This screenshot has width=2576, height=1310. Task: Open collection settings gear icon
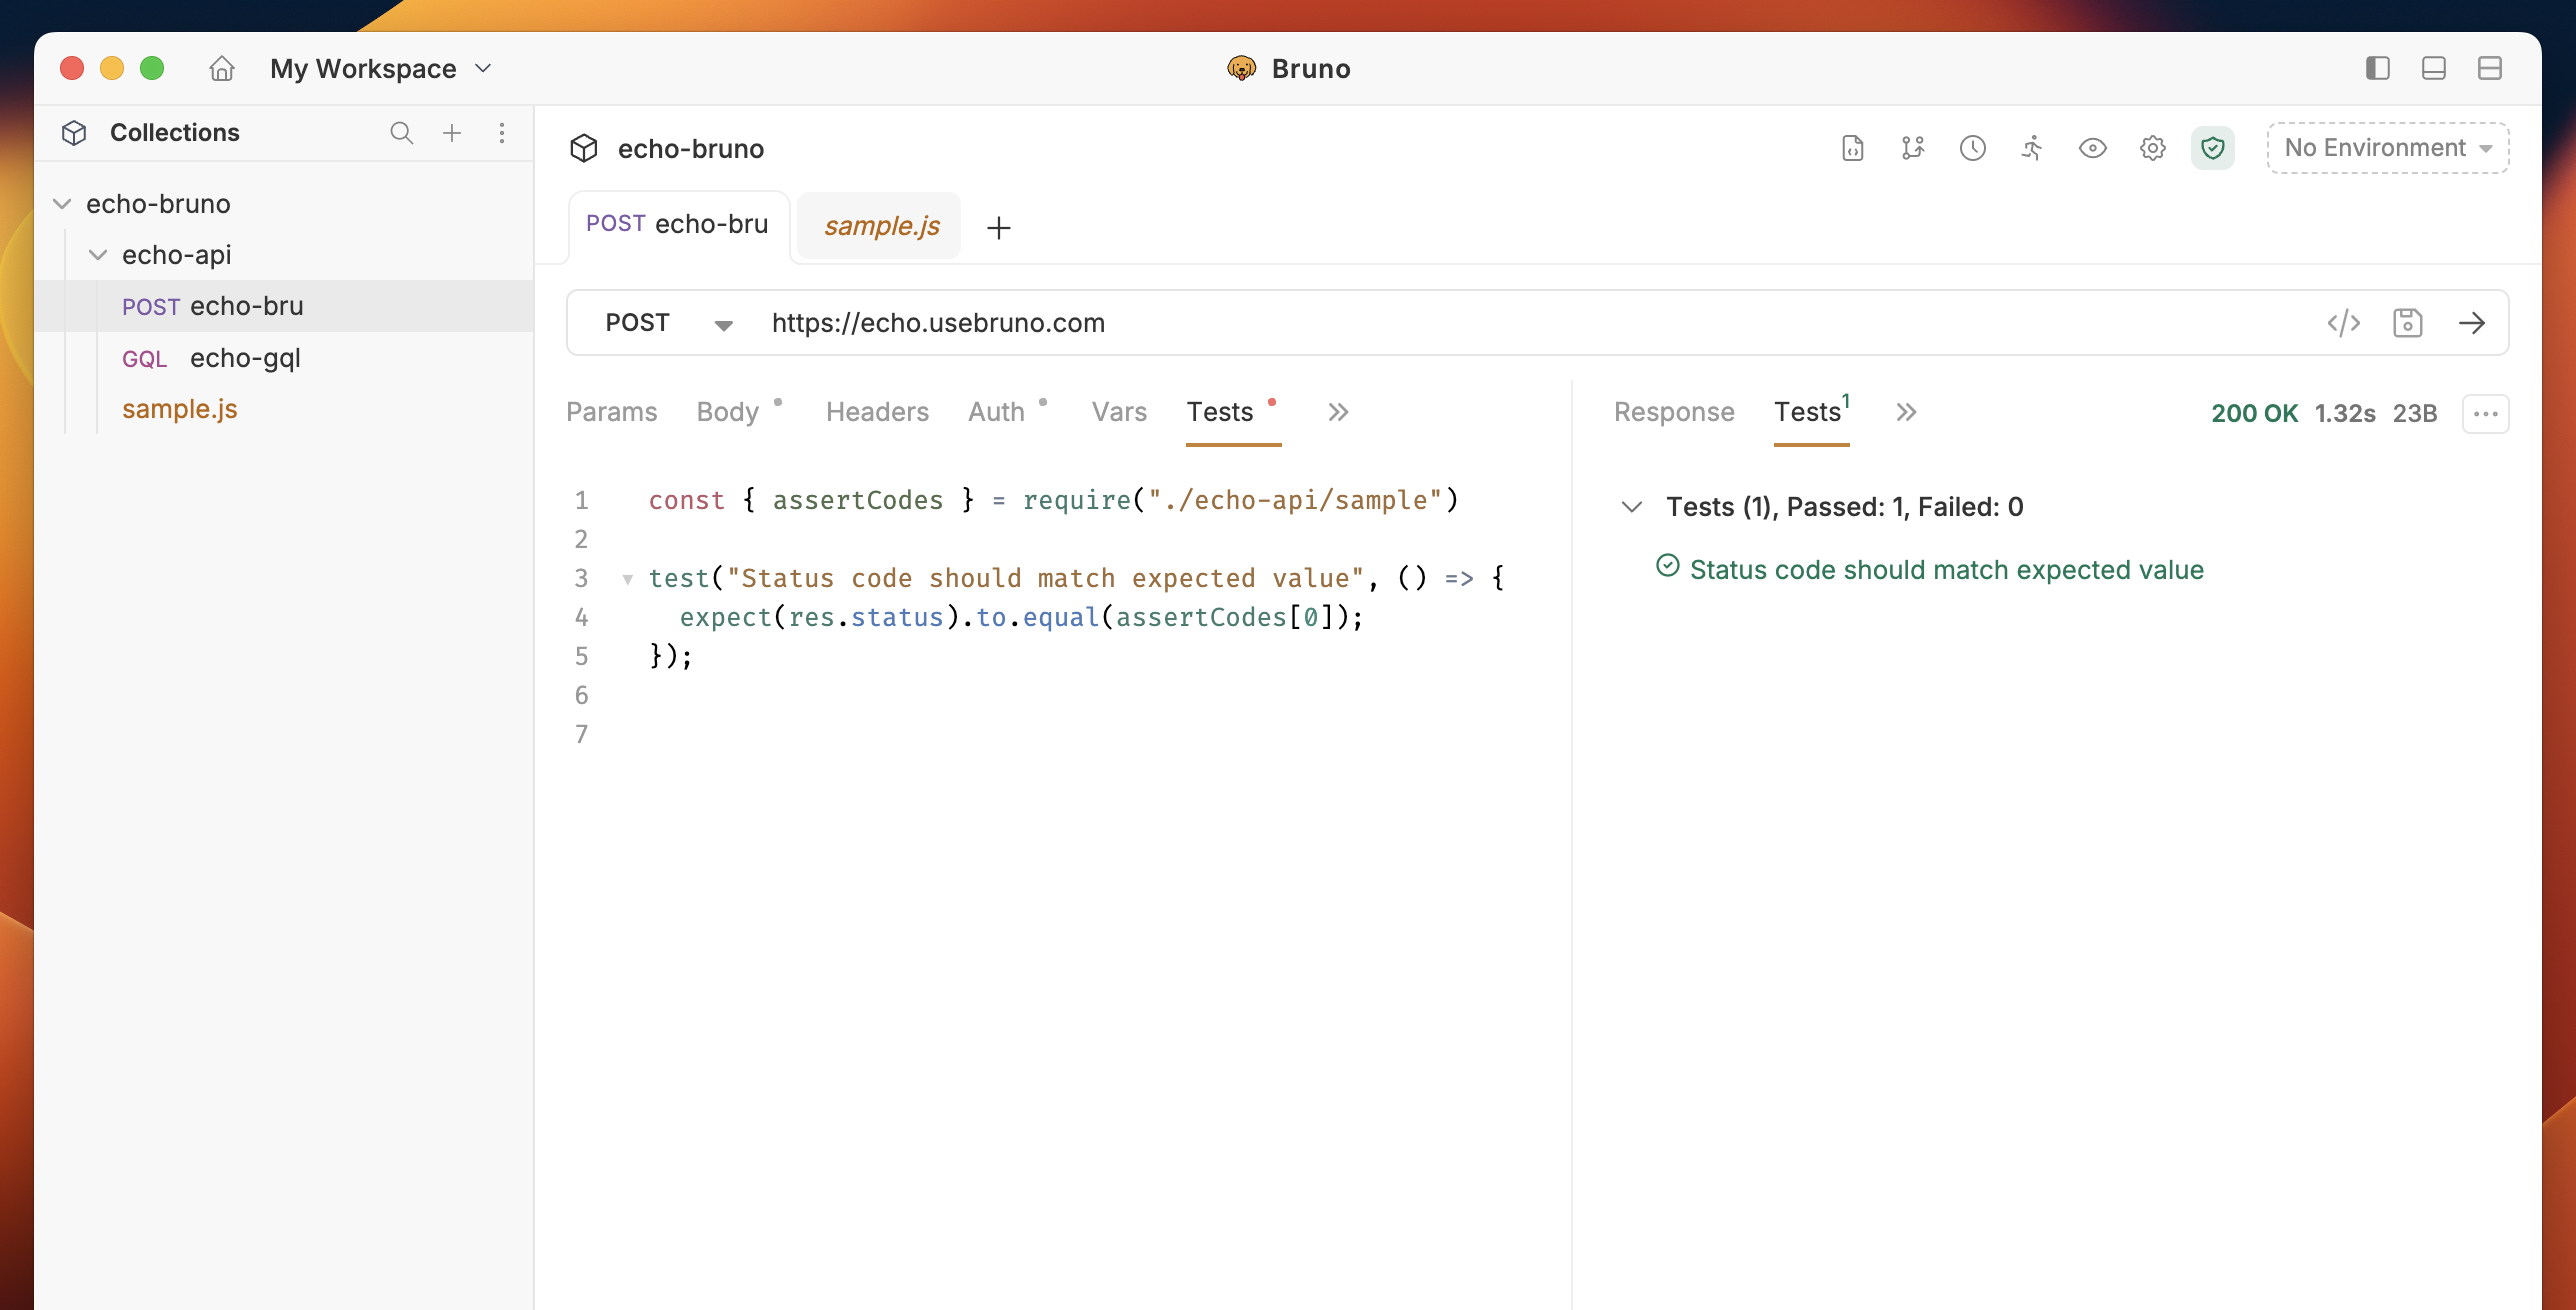2153,148
